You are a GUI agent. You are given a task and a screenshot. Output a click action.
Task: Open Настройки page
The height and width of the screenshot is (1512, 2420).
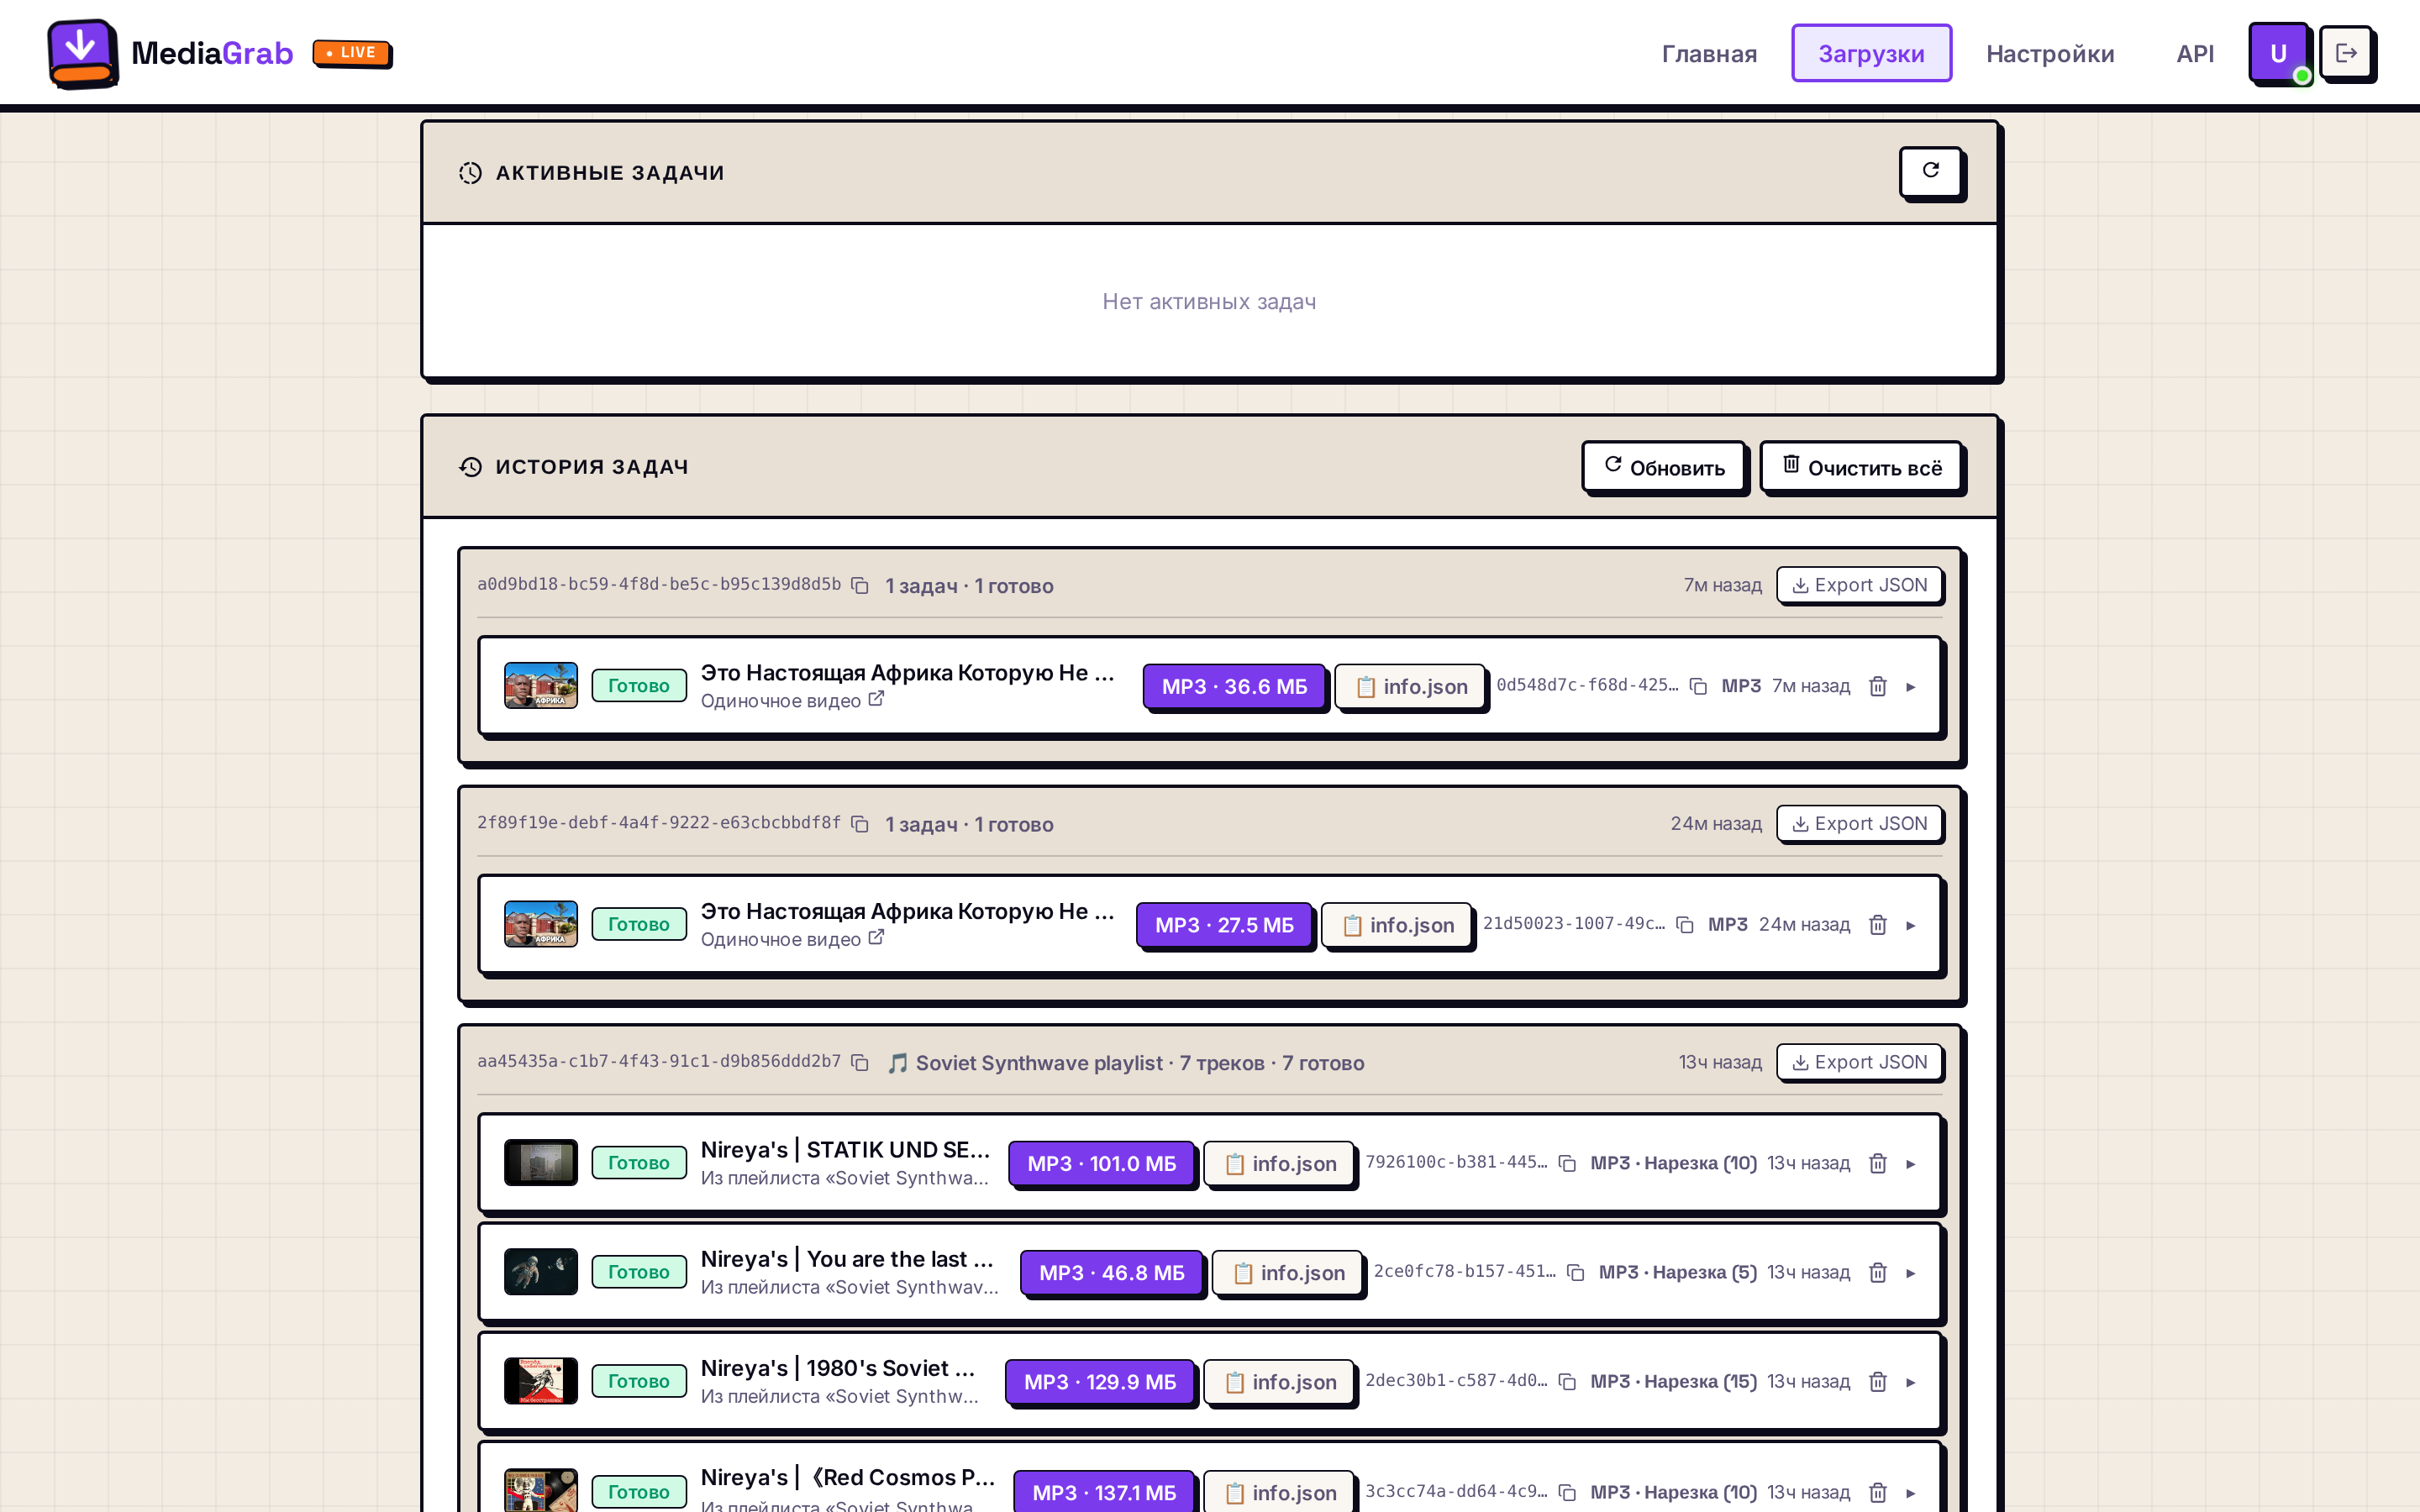tap(2050, 53)
